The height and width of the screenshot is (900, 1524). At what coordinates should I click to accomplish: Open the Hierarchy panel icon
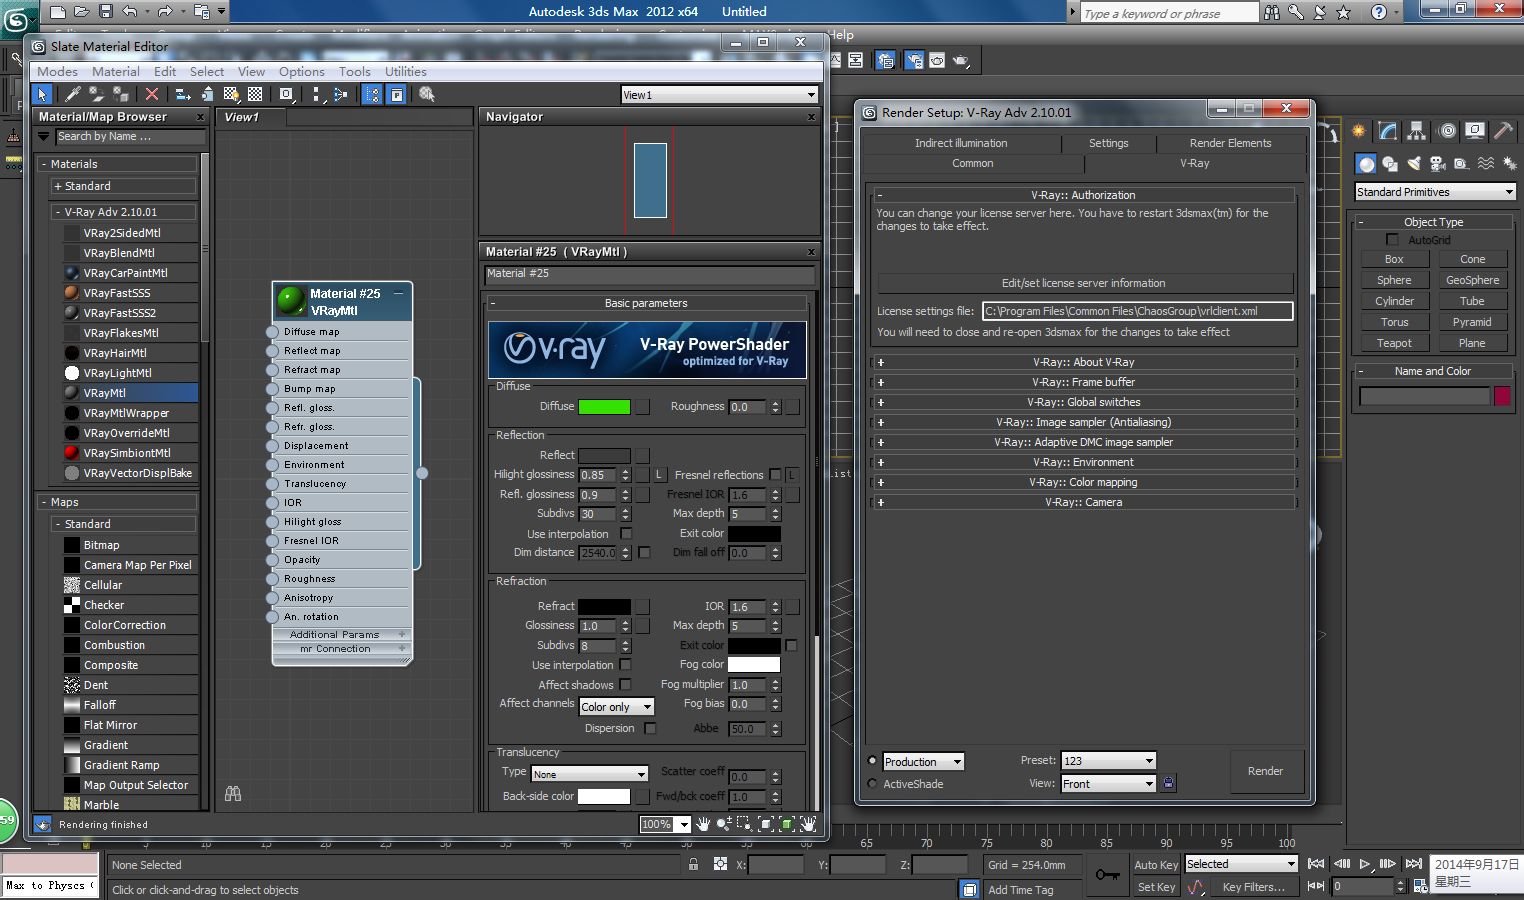coord(1416,131)
